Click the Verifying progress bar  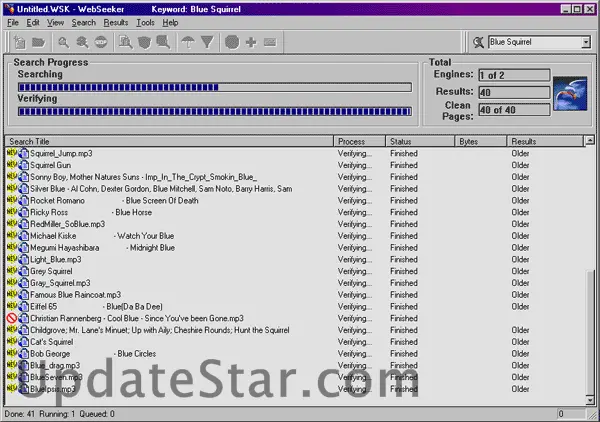215,111
